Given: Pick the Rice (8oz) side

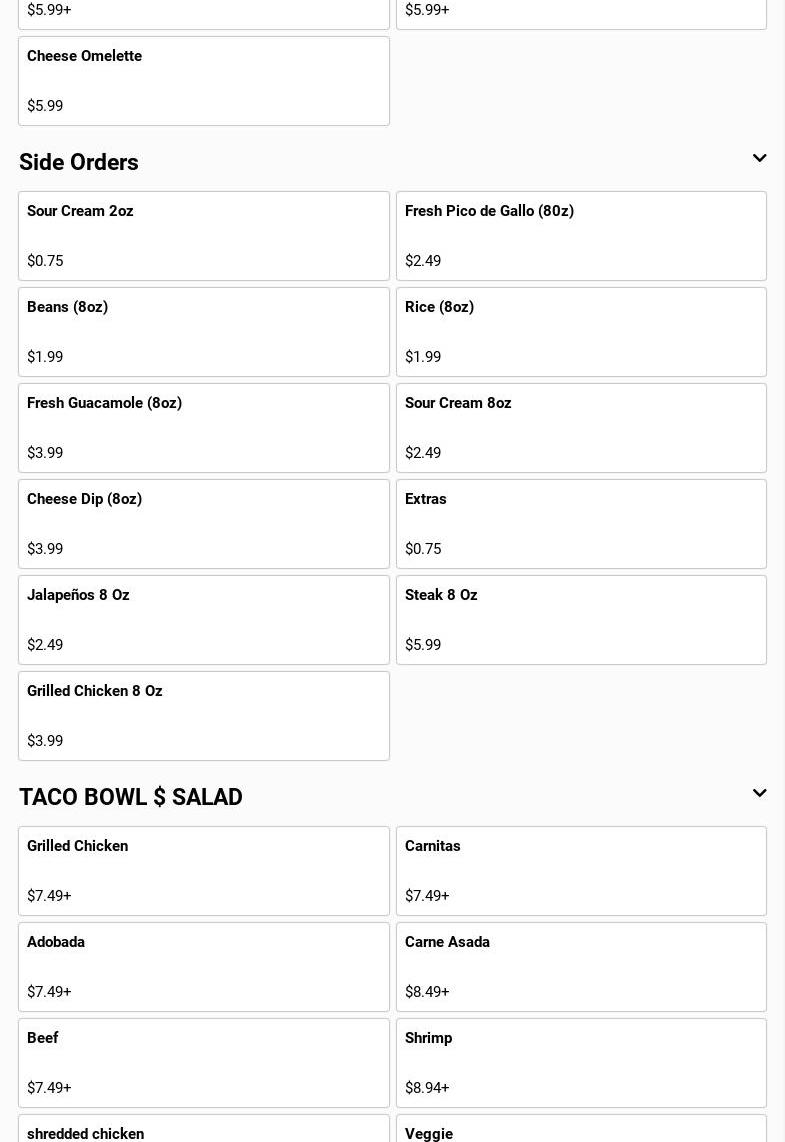Looking at the screenshot, I should coord(581,332).
